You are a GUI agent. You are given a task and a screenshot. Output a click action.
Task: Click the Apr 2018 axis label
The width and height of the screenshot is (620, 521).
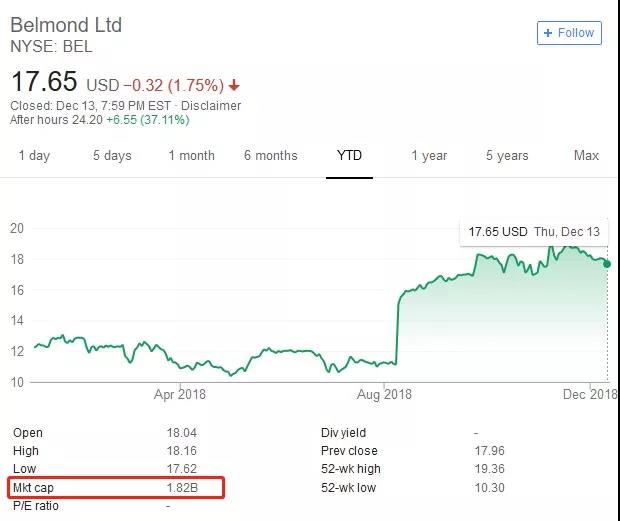(180, 395)
